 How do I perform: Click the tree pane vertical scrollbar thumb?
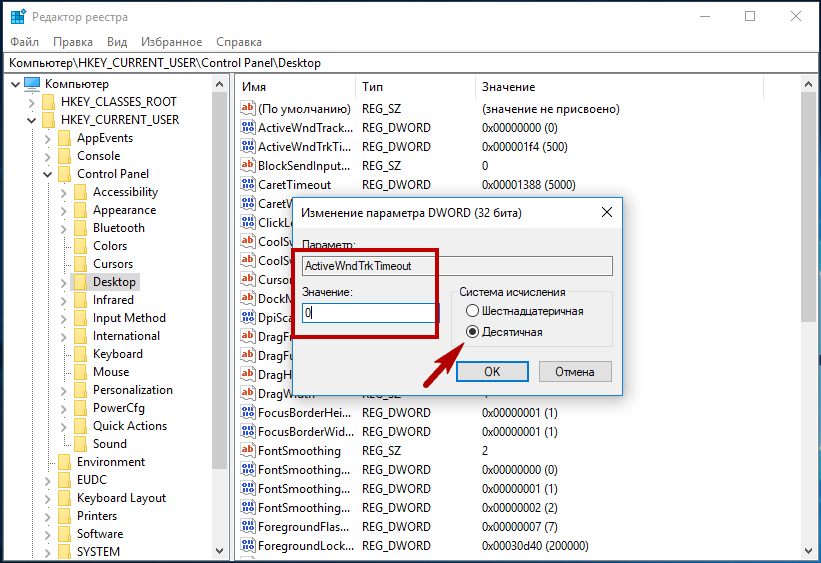coord(219,281)
